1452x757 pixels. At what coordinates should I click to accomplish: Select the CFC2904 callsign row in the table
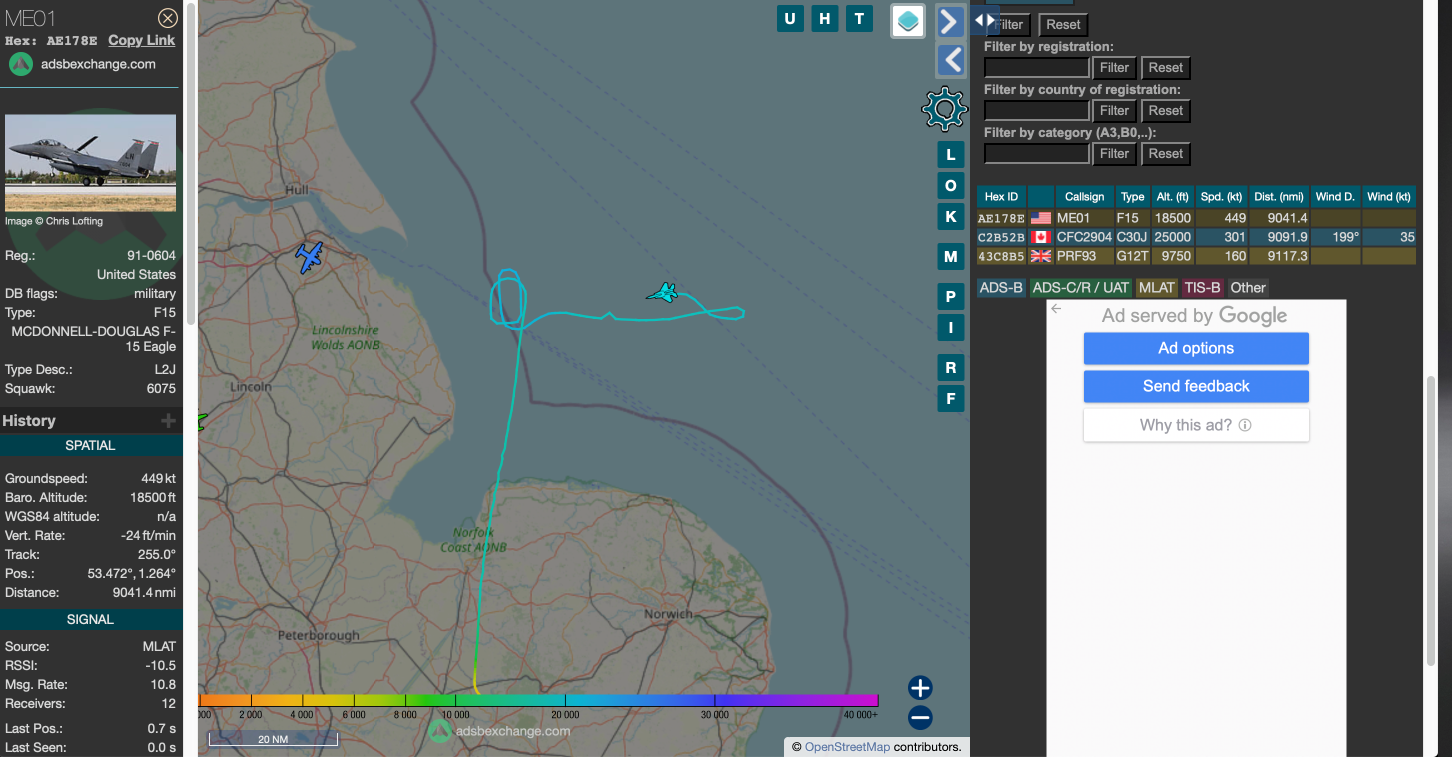[x=1197, y=237]
